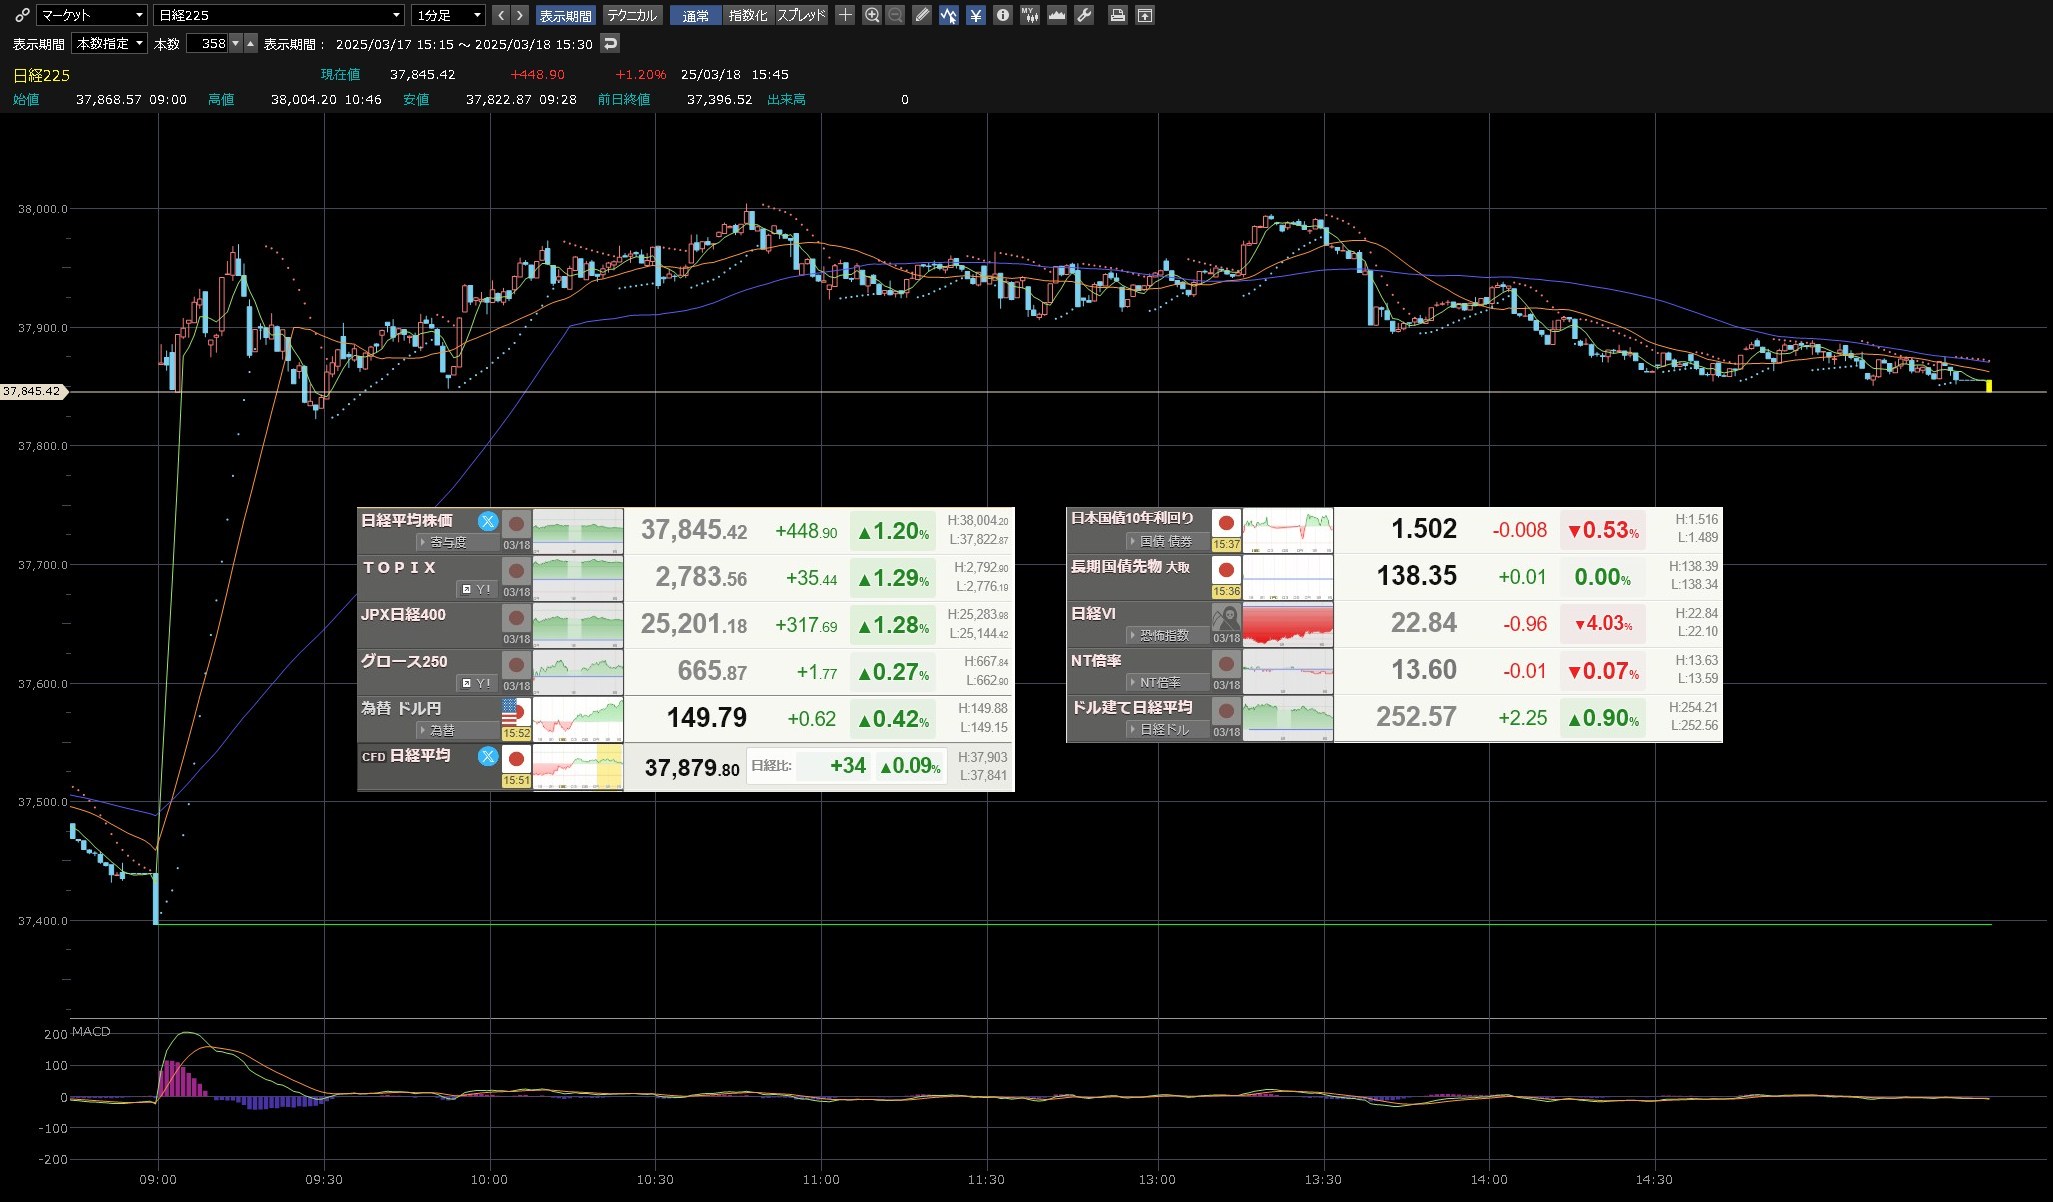The image size is (2053, 1202).
Task: Select スプレッド display mode
Action: pyautogui.click(x=802, y=15)
